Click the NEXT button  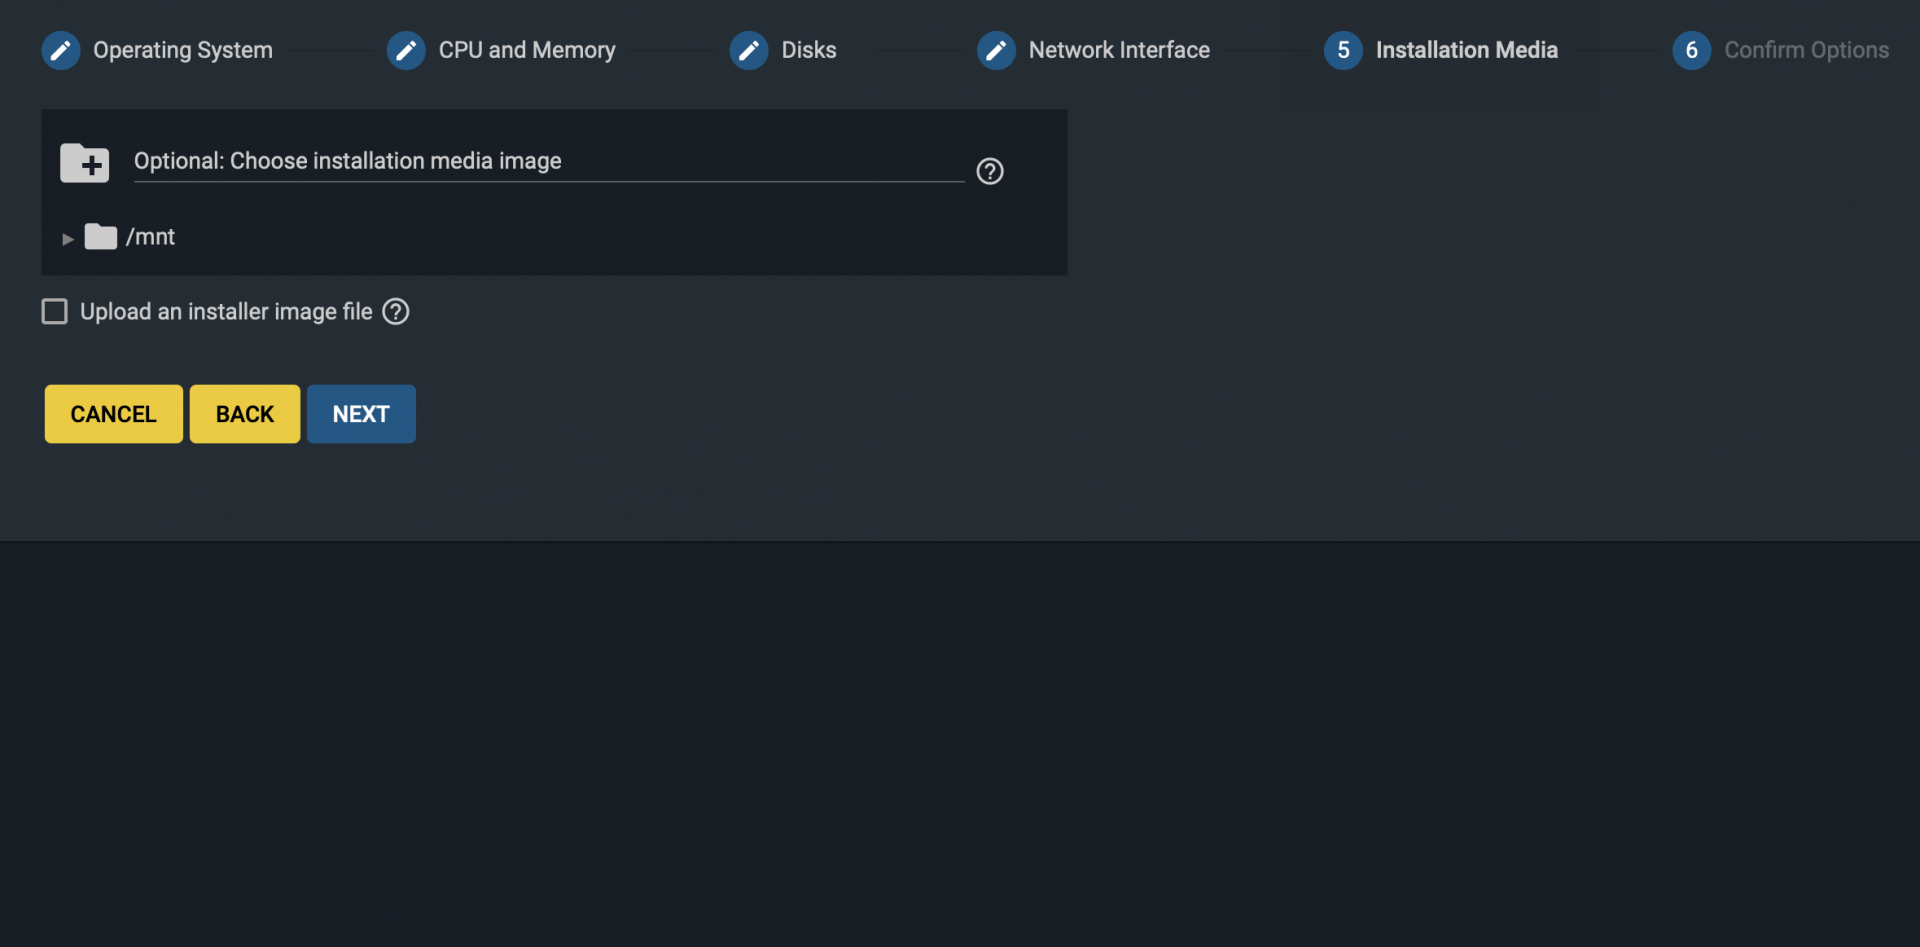[361, 414]
